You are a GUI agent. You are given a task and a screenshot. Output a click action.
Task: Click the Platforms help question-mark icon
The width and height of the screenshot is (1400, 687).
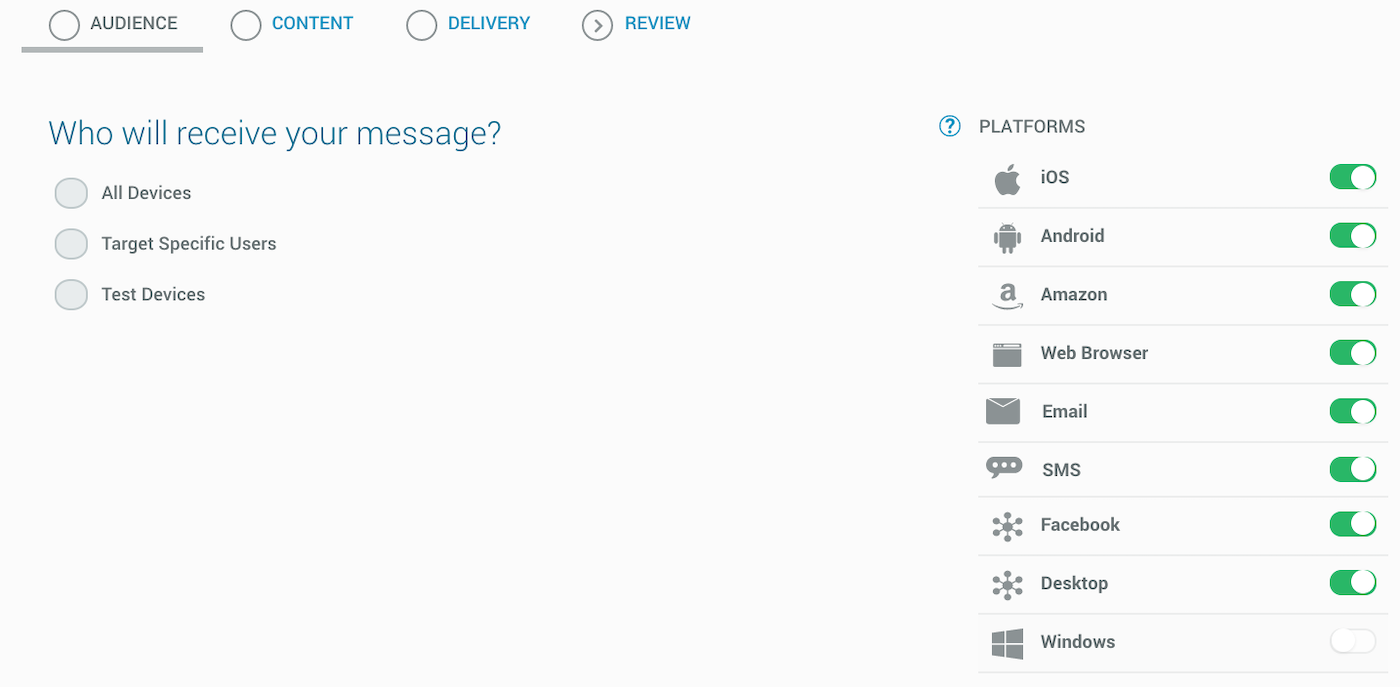coord(950,126)
